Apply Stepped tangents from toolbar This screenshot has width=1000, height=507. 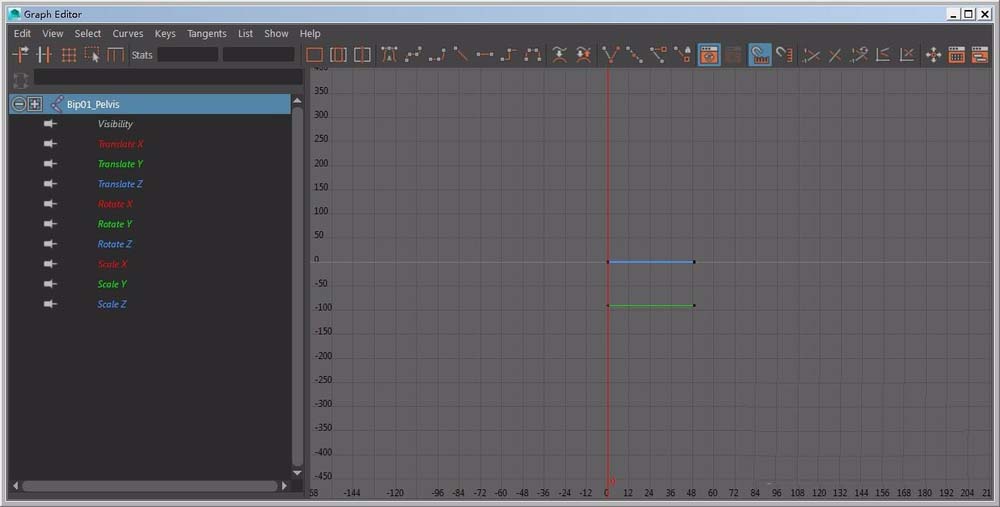pos(509,55)
